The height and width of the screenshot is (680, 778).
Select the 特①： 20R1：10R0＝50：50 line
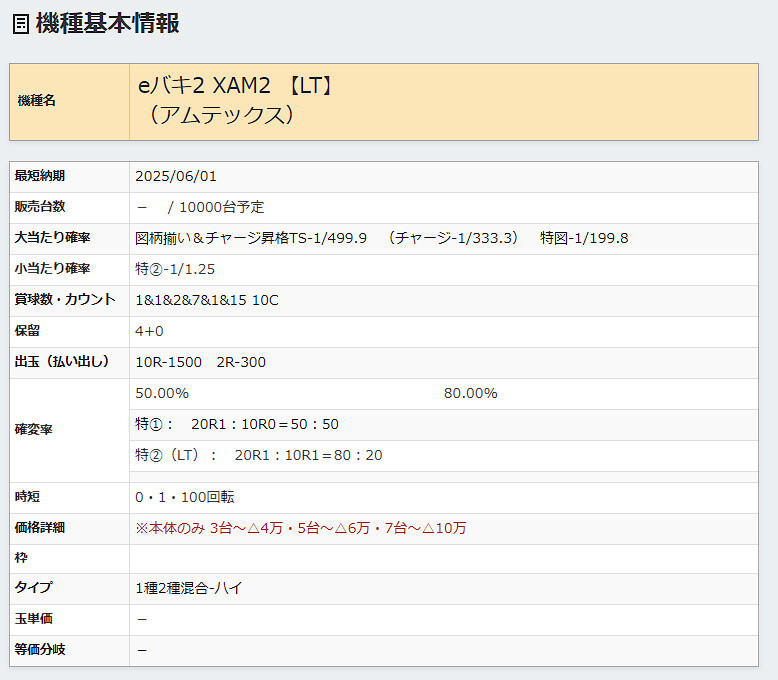(237, 424)
